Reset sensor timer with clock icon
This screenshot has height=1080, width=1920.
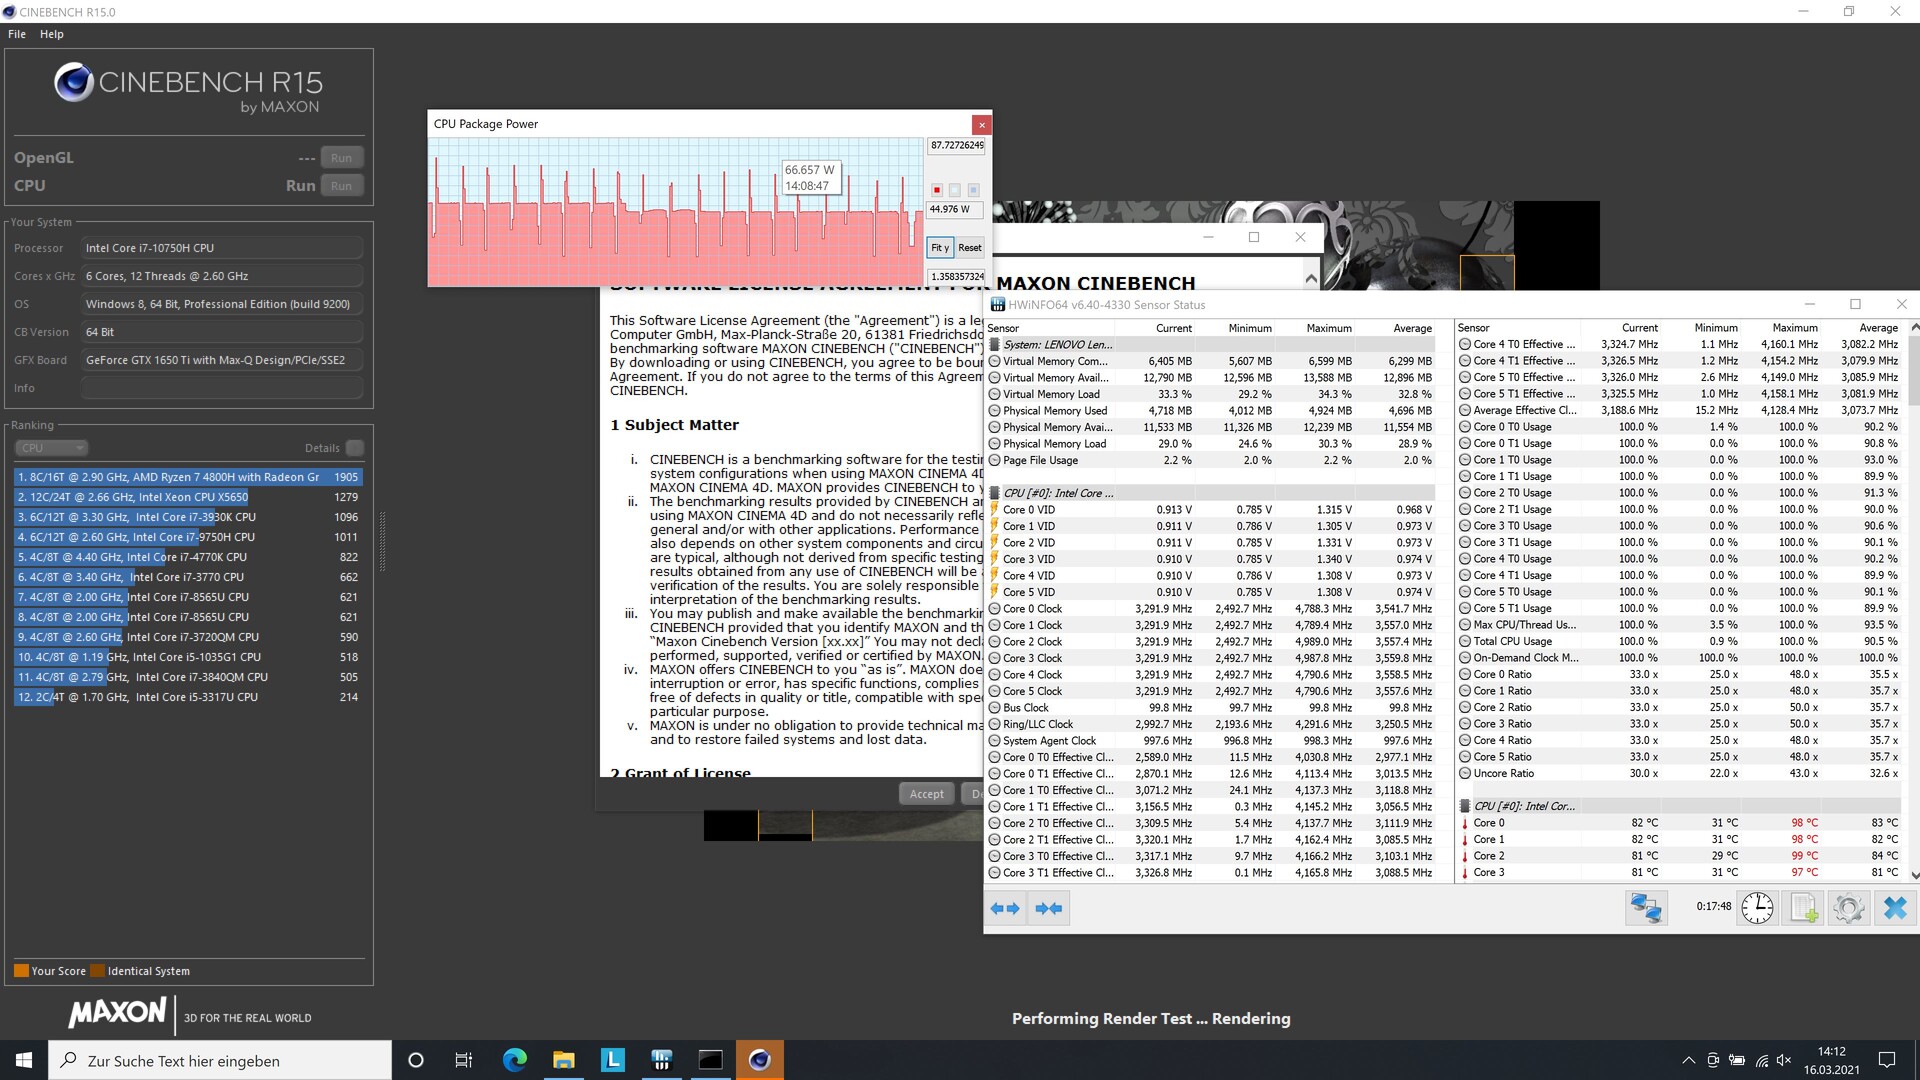(x=1757, y=908)
